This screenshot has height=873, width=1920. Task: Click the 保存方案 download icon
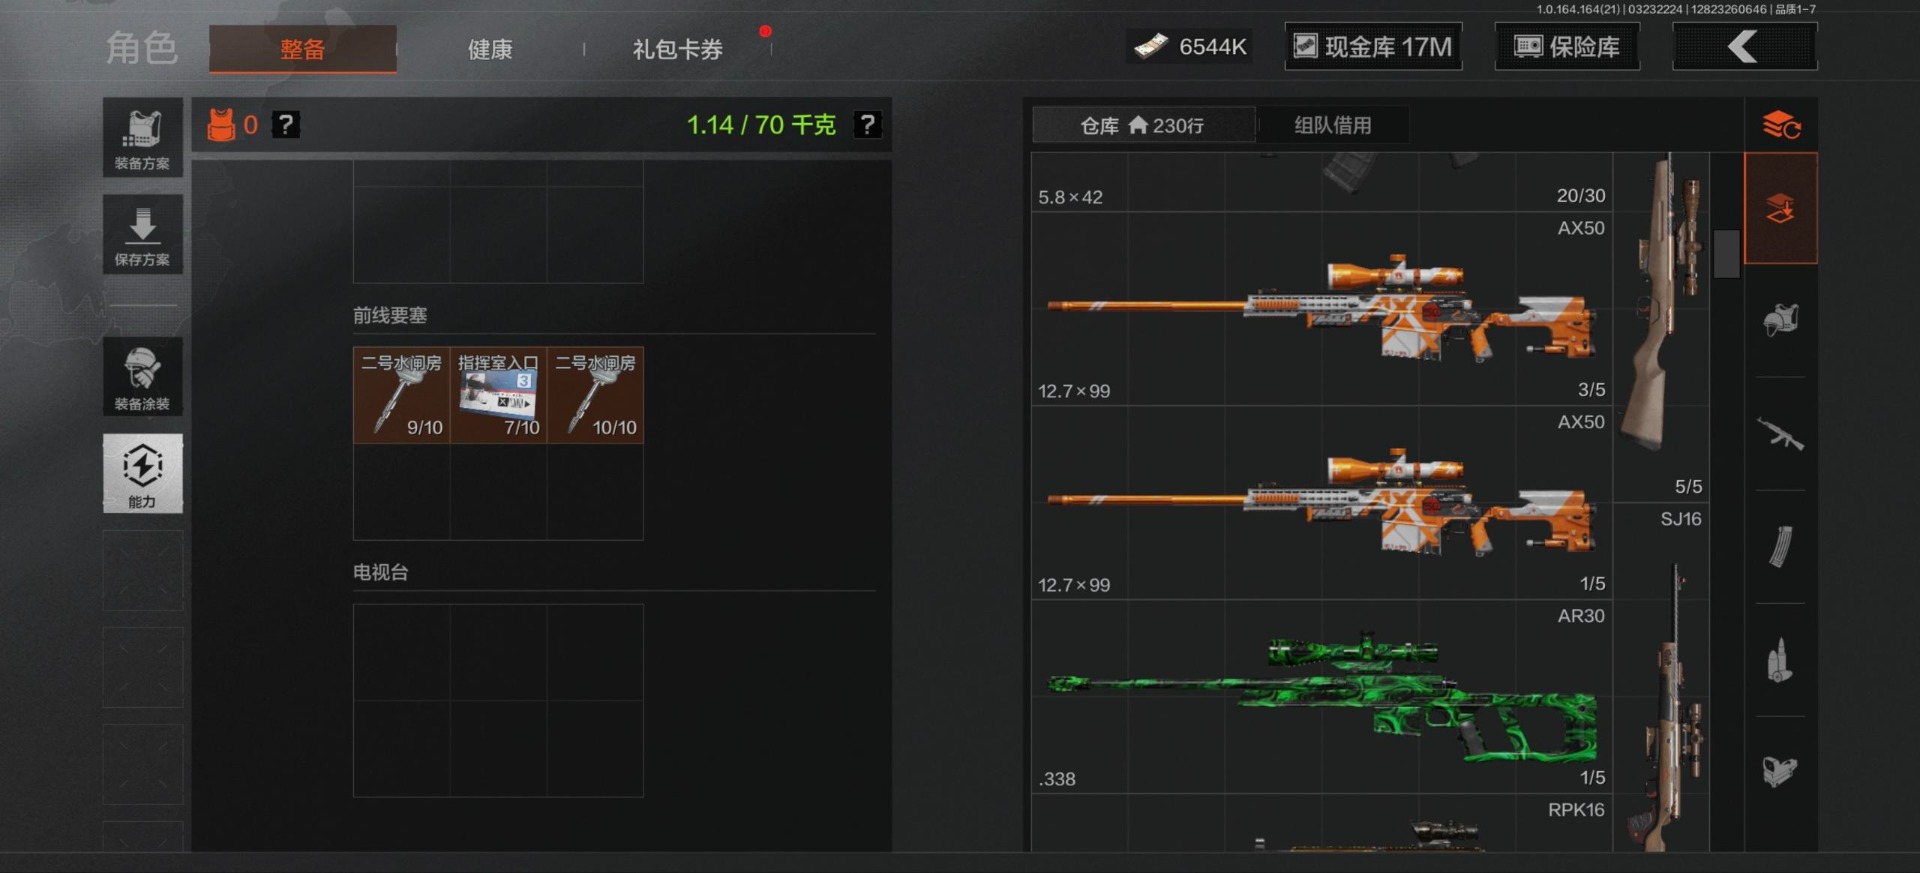(x=142, y=234)
